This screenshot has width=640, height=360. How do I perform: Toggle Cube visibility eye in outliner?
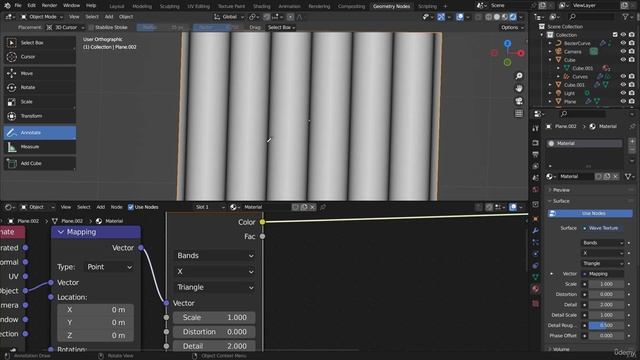623,60
